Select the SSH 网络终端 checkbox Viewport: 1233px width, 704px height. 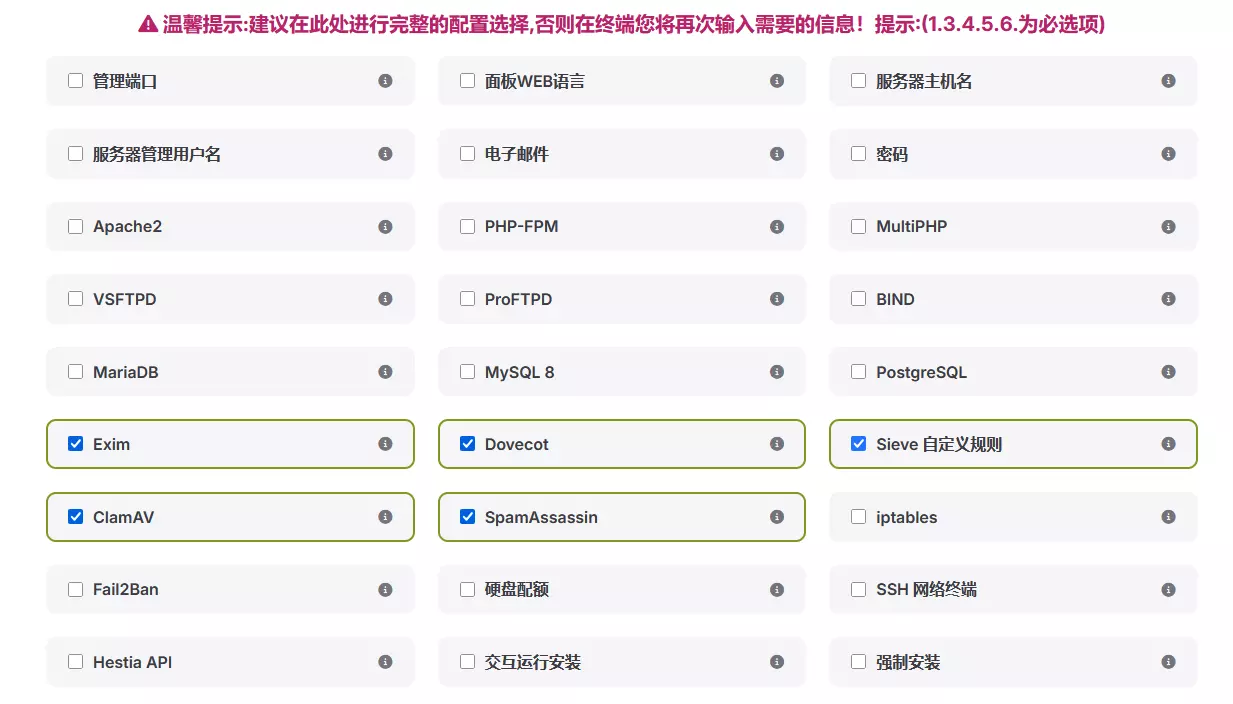click(x=858, y=590)
